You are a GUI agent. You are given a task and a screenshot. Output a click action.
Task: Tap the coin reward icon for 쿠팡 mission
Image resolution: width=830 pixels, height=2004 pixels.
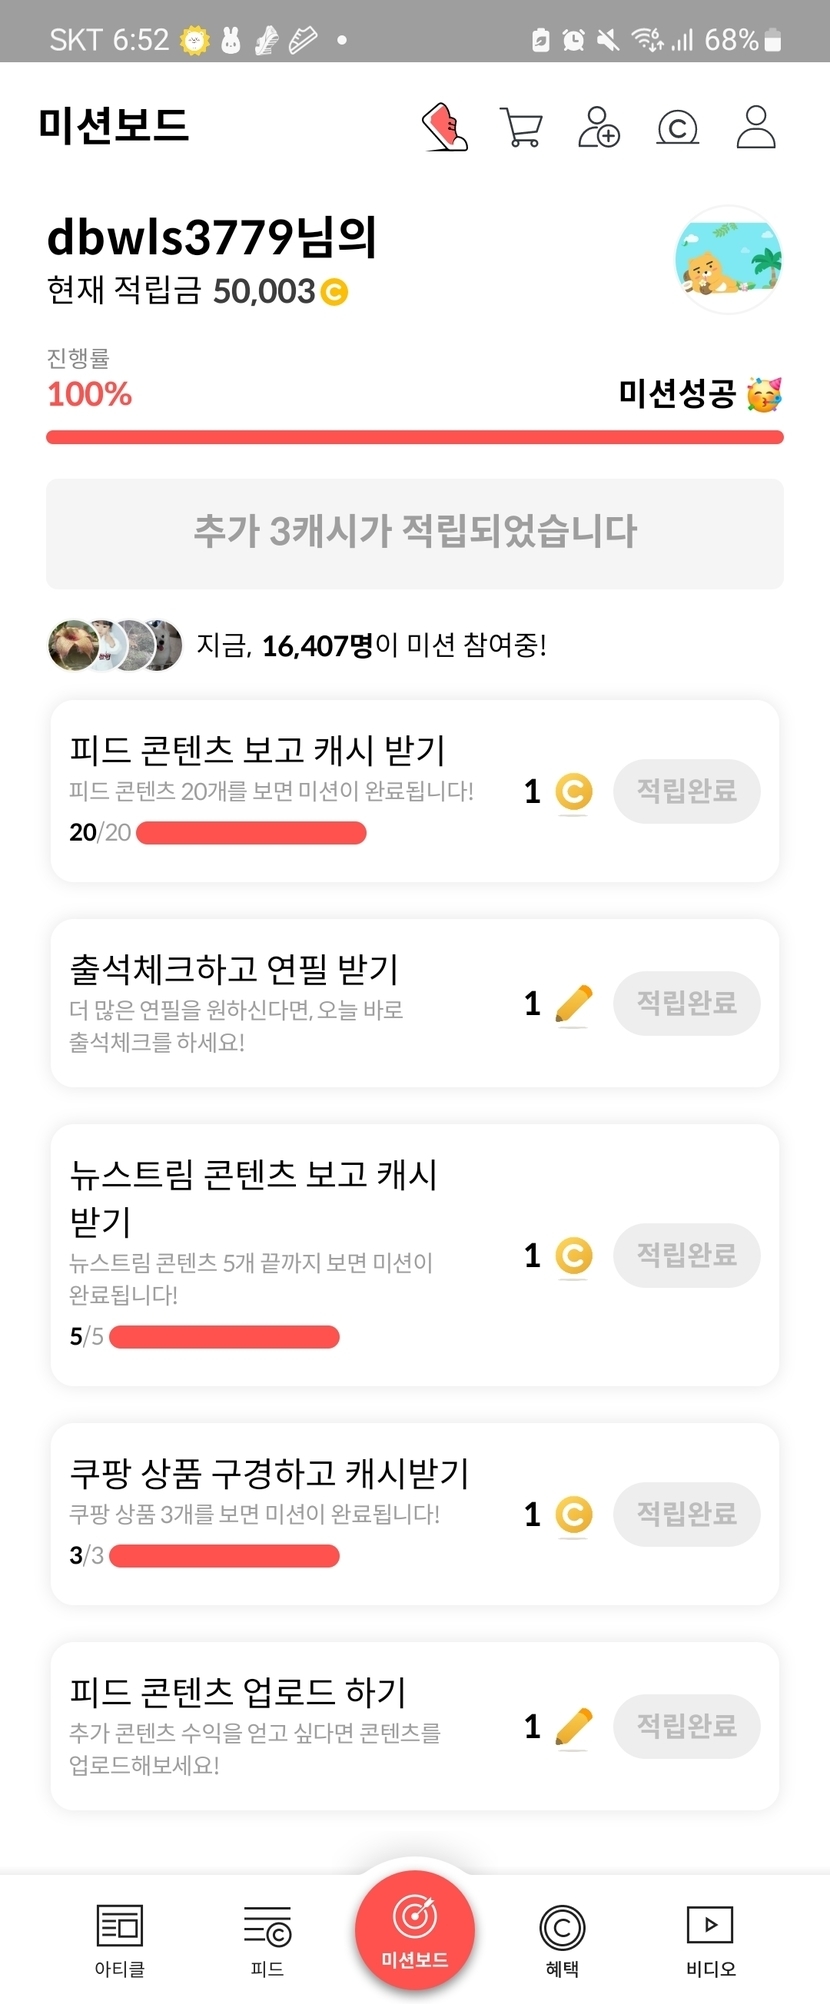pos(573,1514)
